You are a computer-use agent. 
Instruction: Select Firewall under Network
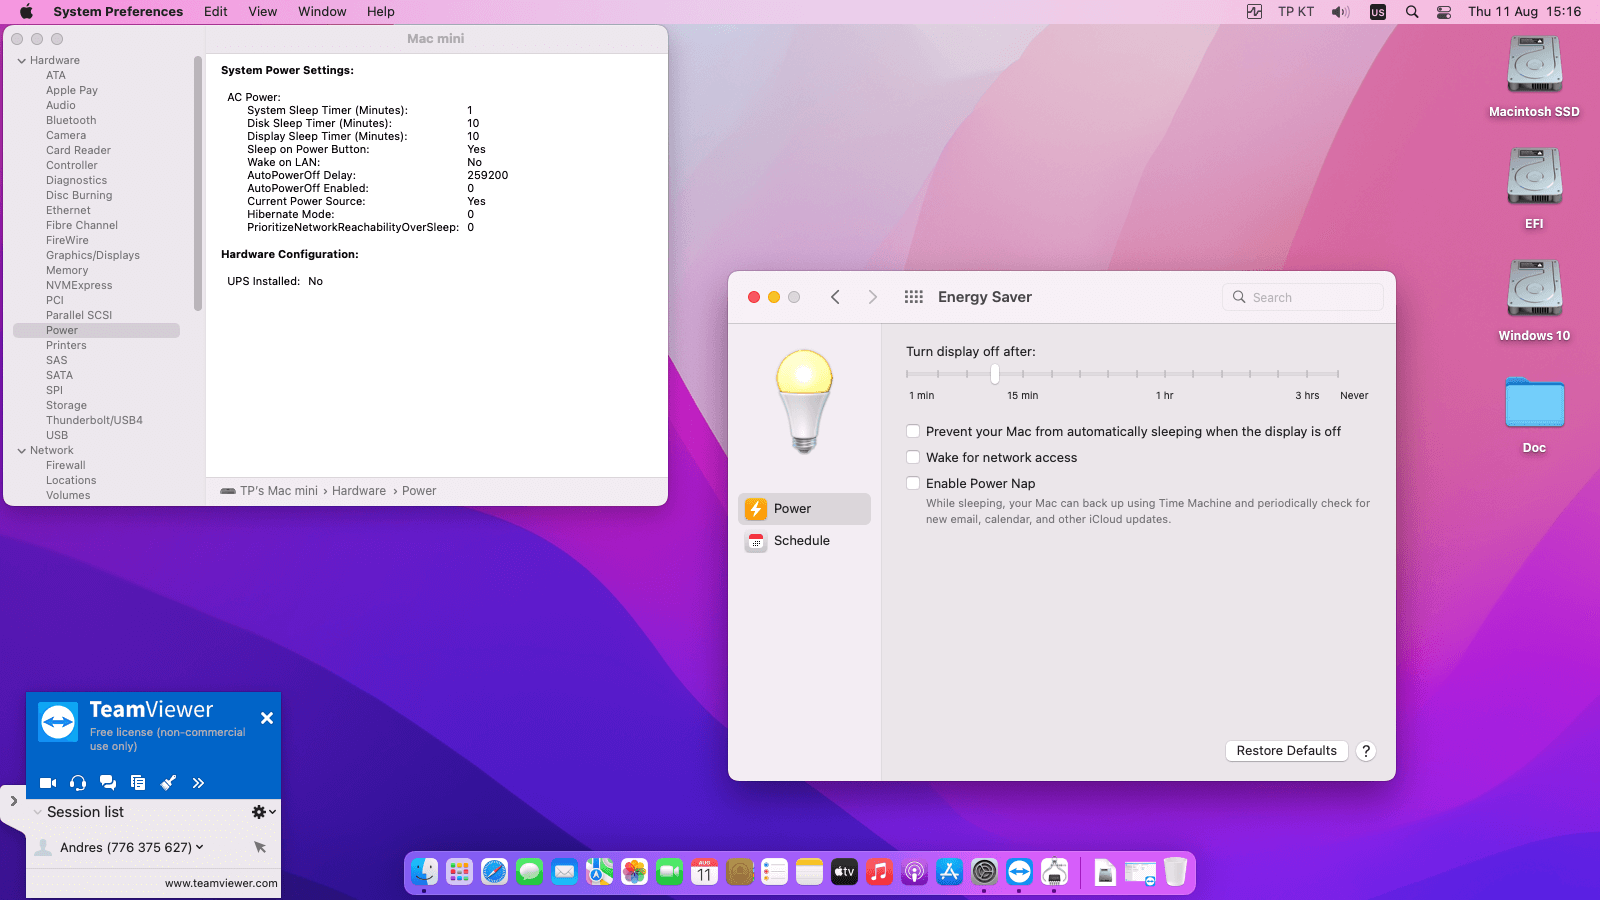click(66, 465)
